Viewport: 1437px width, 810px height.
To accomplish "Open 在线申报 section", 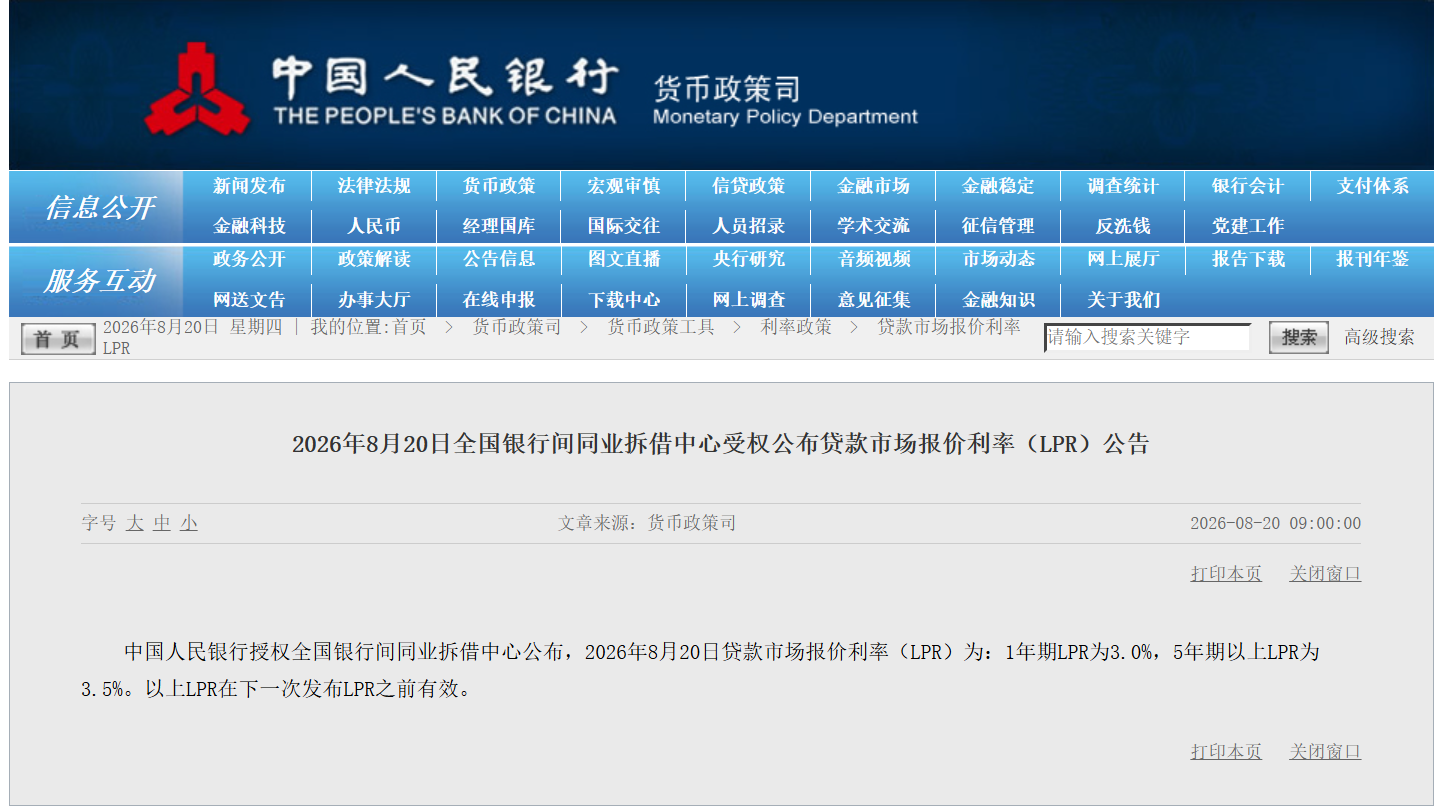I will [x=499, y=299].
